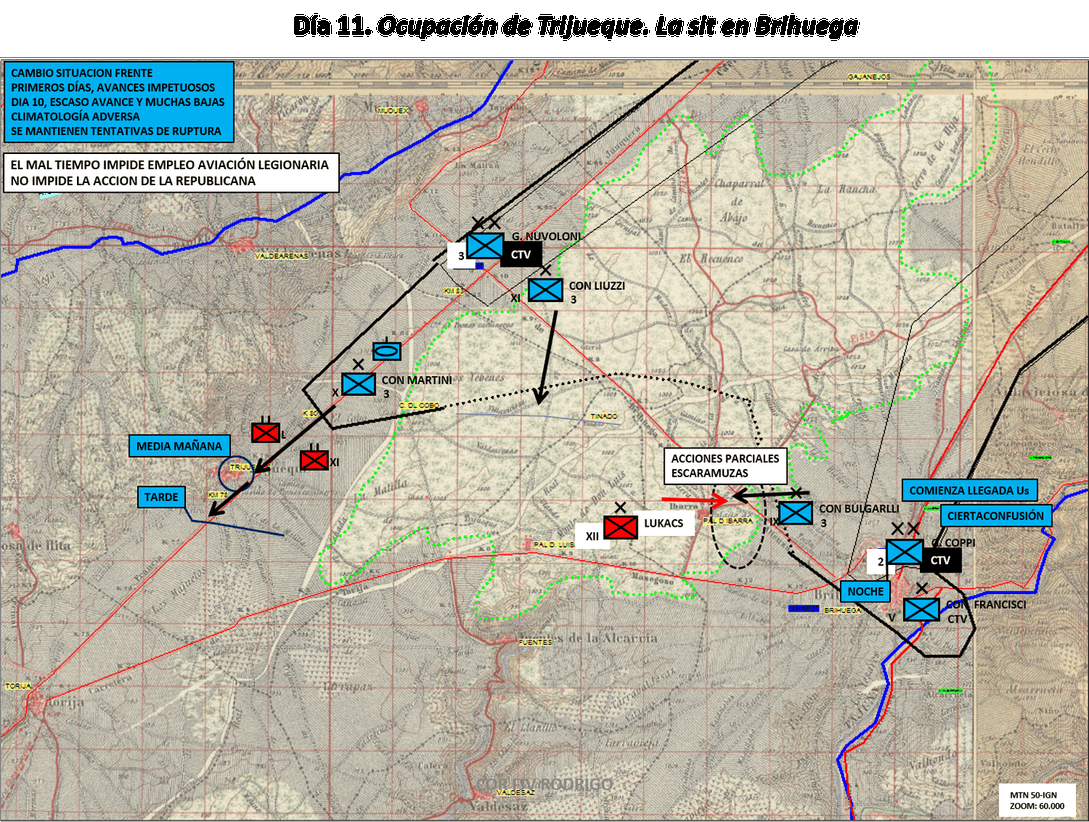Screen dimensions: 1089x822
Task: Click the Con Martini blue infantry unit symbol
Action: (358, 384)
